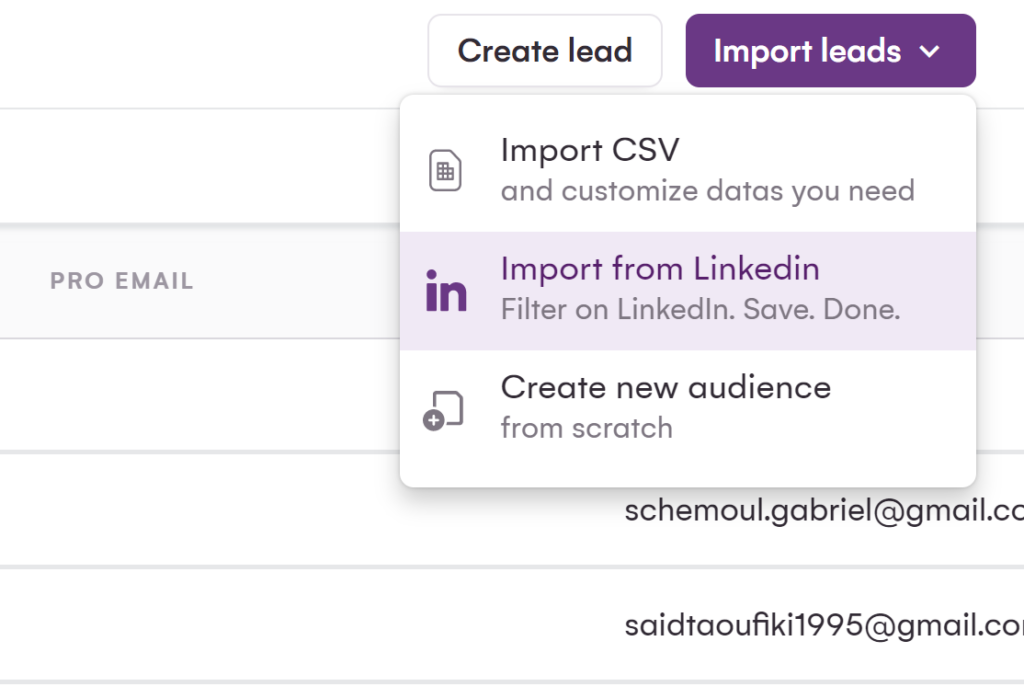Open the saidtaoufiki1995 email address
Image resolution: width=1024 pixels, height=698 pixels.
822,626
